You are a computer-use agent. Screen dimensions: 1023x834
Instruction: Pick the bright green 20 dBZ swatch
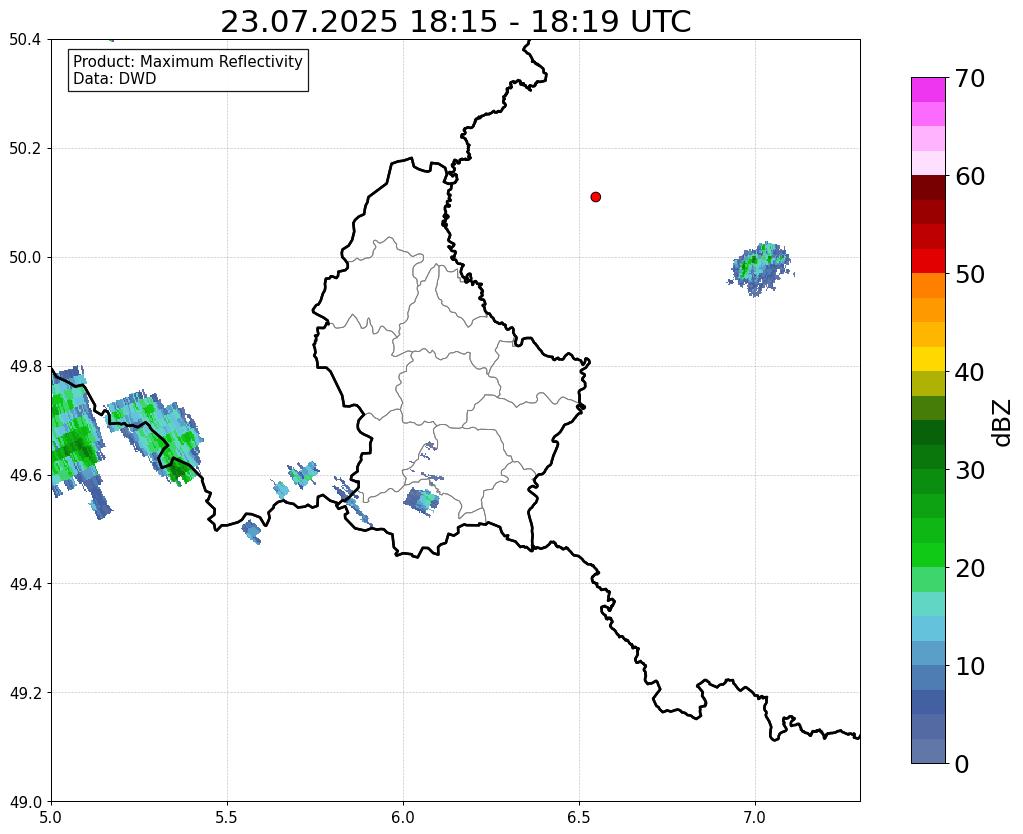(x=928, y=555)
